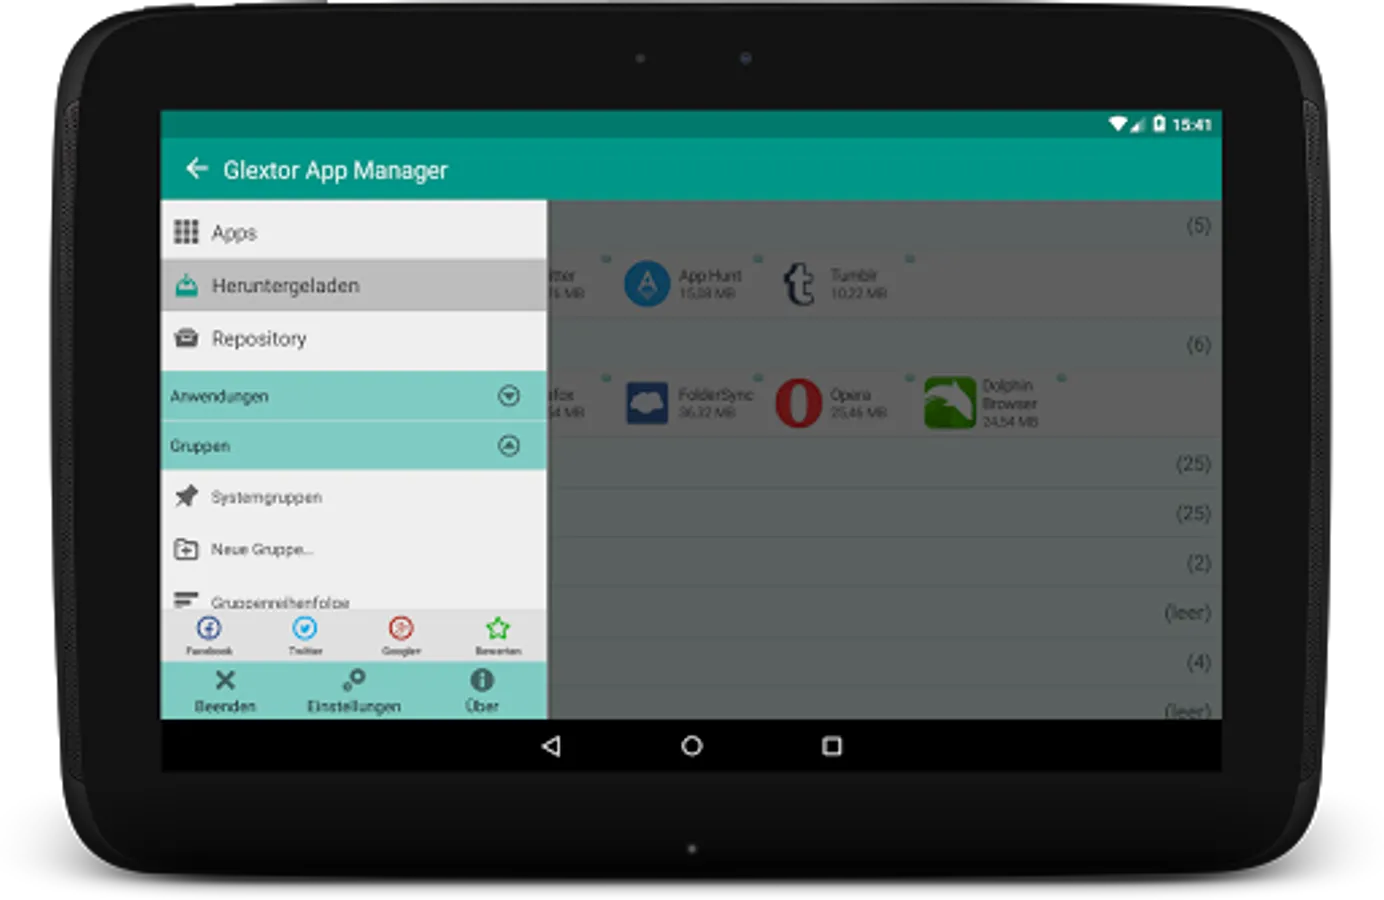Screen dimensions: 1384x900
Task: Click the Heruntergeladen download icon
Action: [186, 286]
